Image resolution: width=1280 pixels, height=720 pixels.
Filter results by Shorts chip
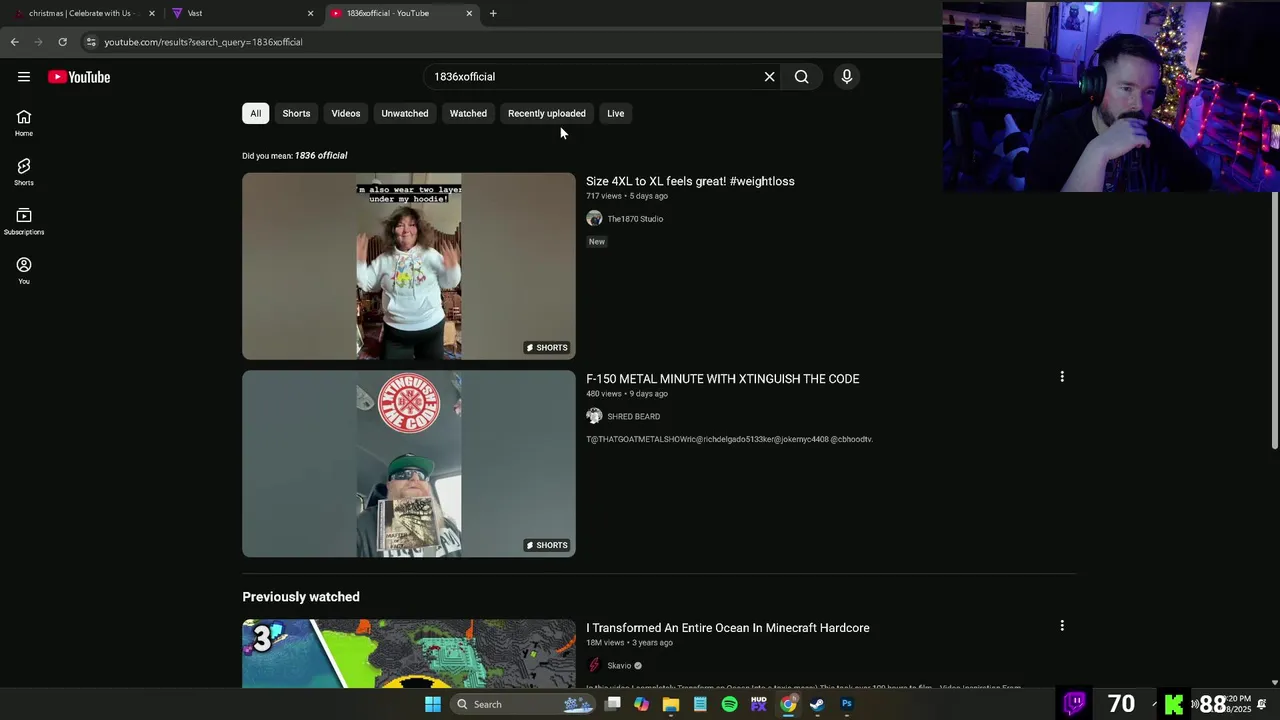pyautogui.click(x=296, y=113)
